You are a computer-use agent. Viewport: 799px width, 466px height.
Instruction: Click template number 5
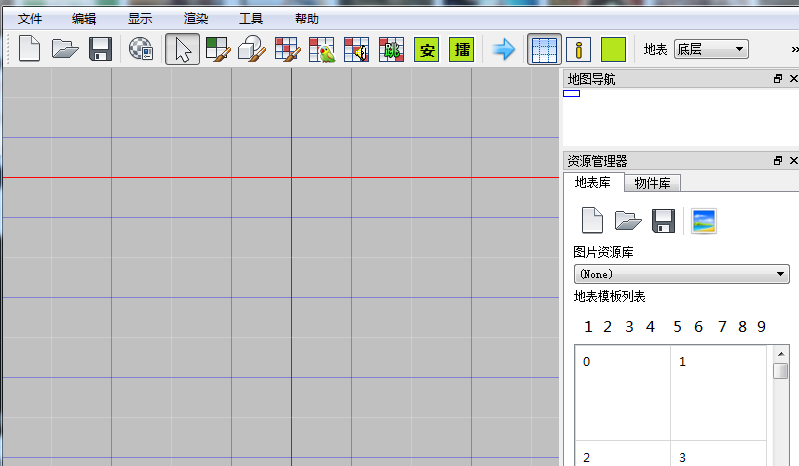click(x=677, y=326)
